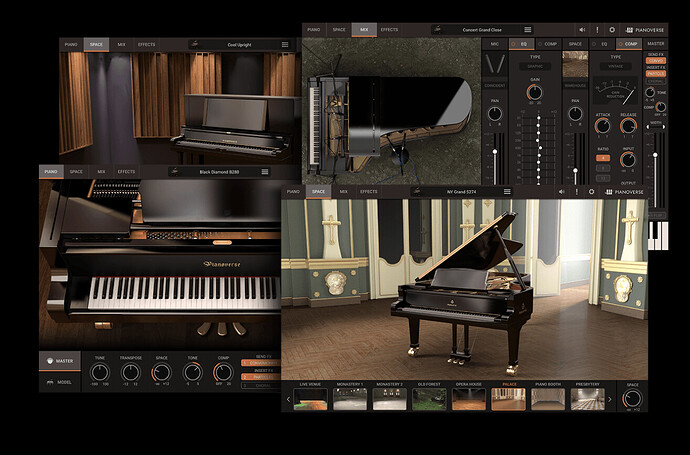690x455 pixels.
Task: Toggle CONVO send FX in master strip
Action: click(656, 61)
